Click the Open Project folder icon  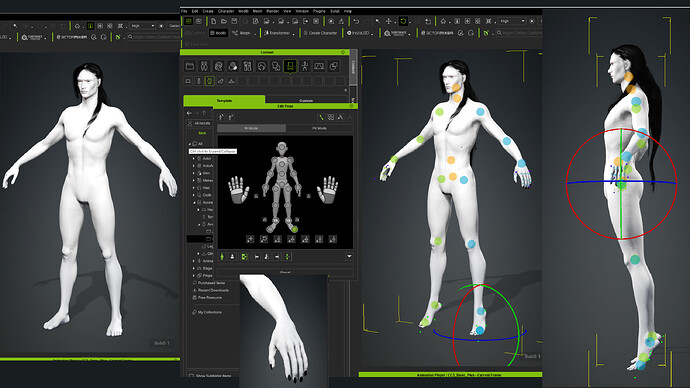[224, 21]
